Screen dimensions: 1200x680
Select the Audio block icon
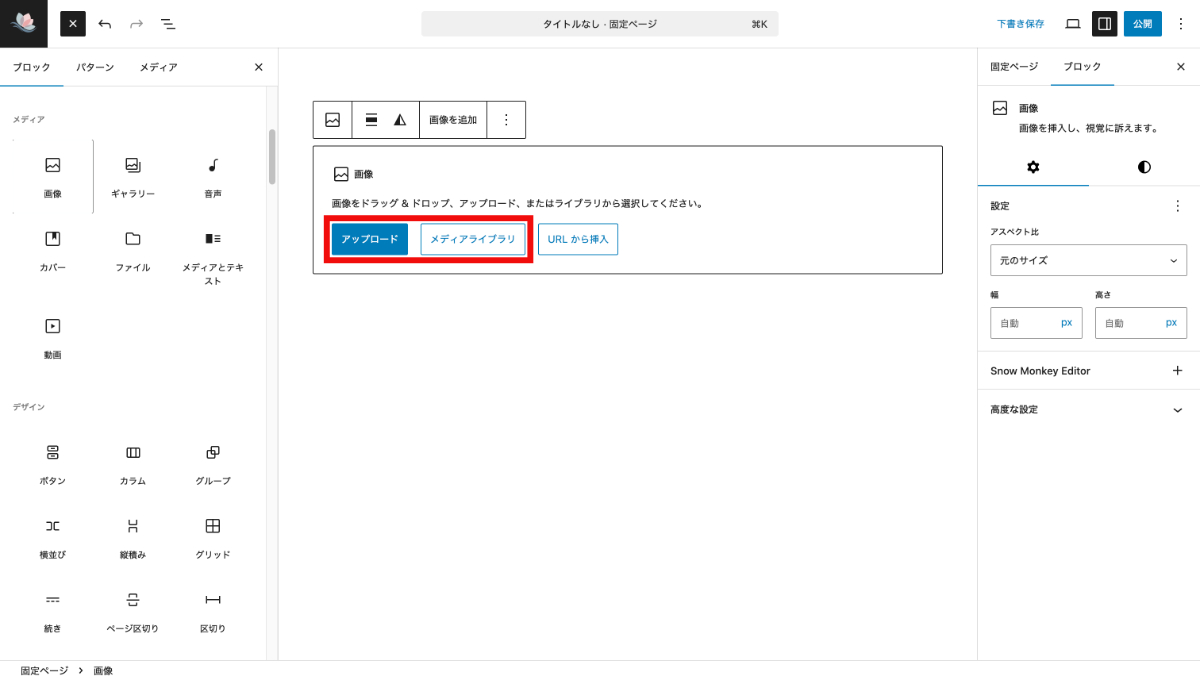pyautogui.click(x=213, y=176)
